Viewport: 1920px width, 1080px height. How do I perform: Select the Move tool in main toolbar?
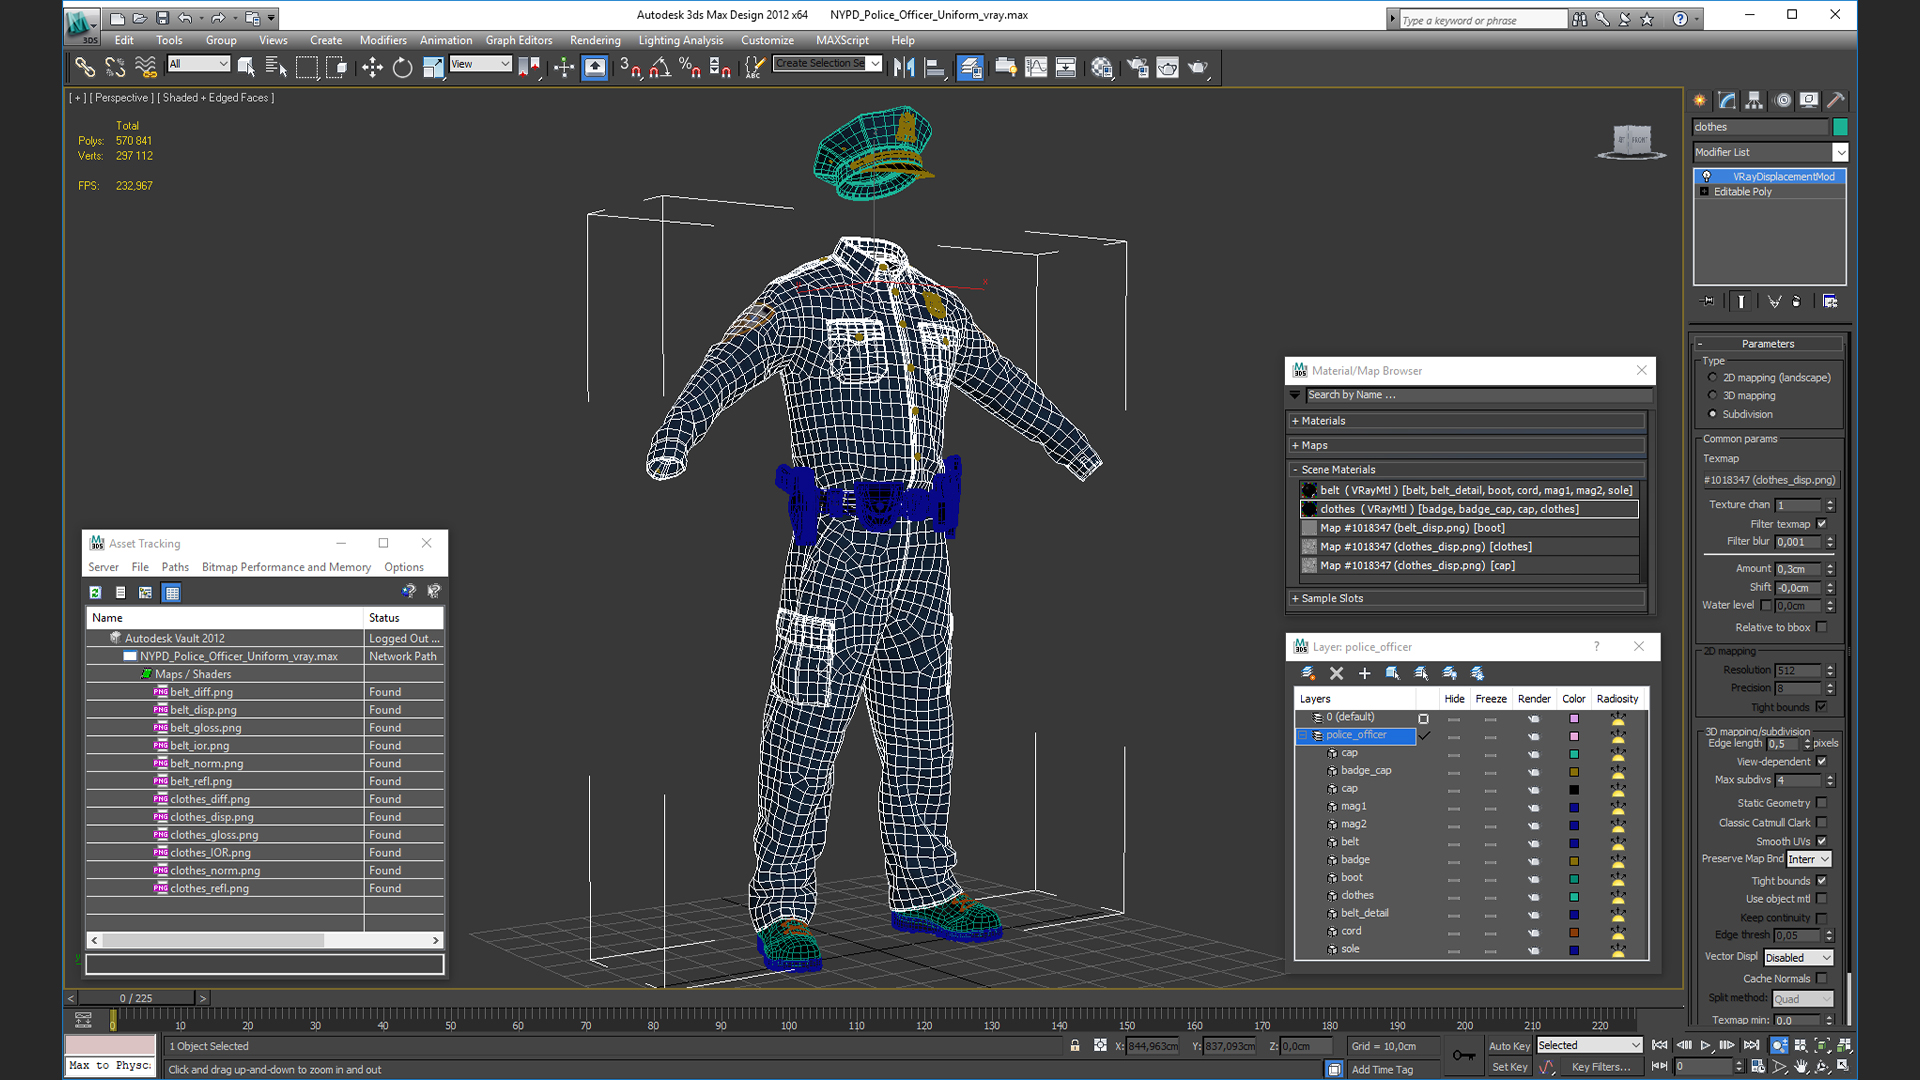point(372,67)
